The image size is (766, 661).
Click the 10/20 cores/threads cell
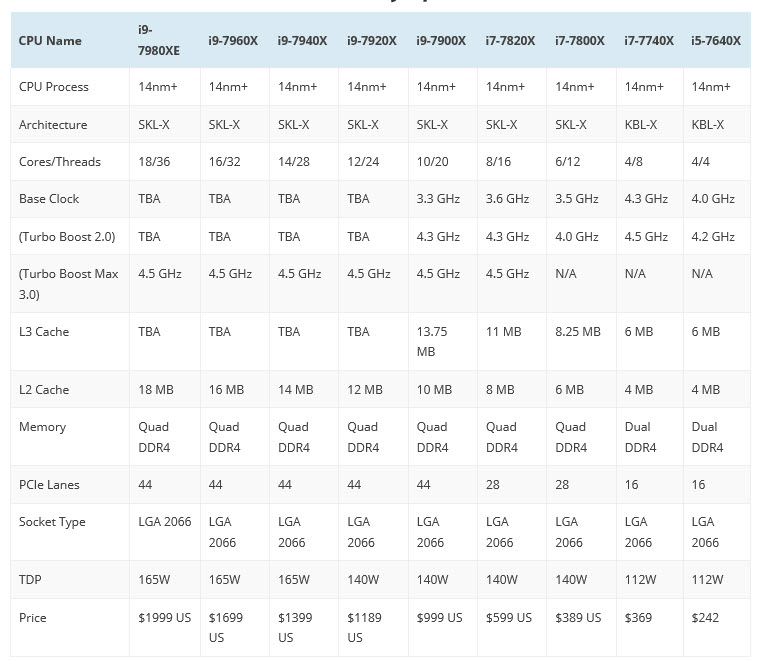(432, 161)
